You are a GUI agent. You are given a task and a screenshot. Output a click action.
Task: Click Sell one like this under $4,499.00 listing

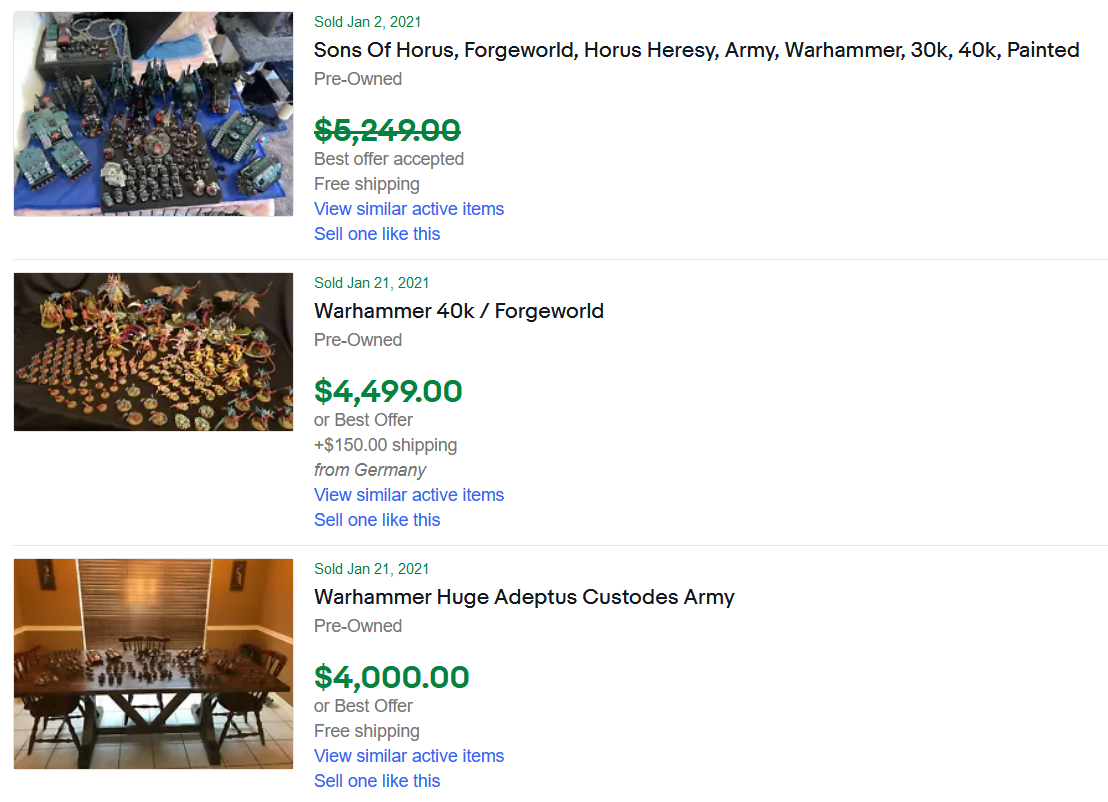(x=377, y=520)
